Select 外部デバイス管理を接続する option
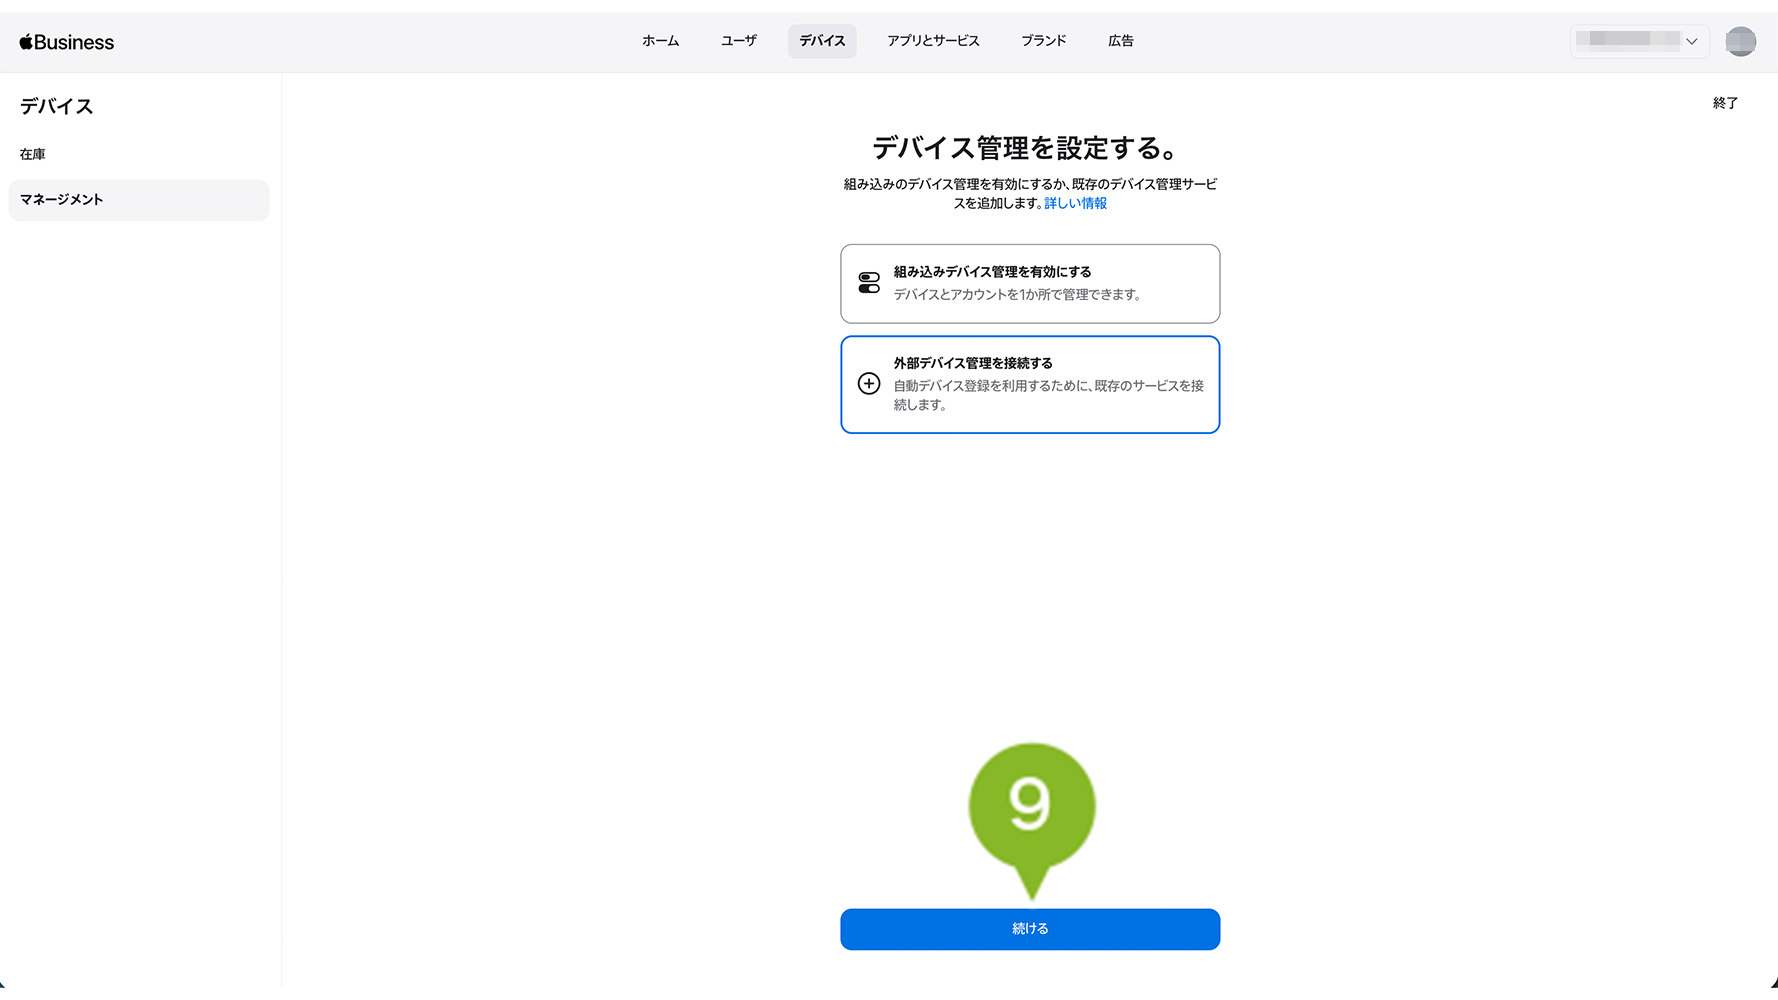 coord(1030,384)
